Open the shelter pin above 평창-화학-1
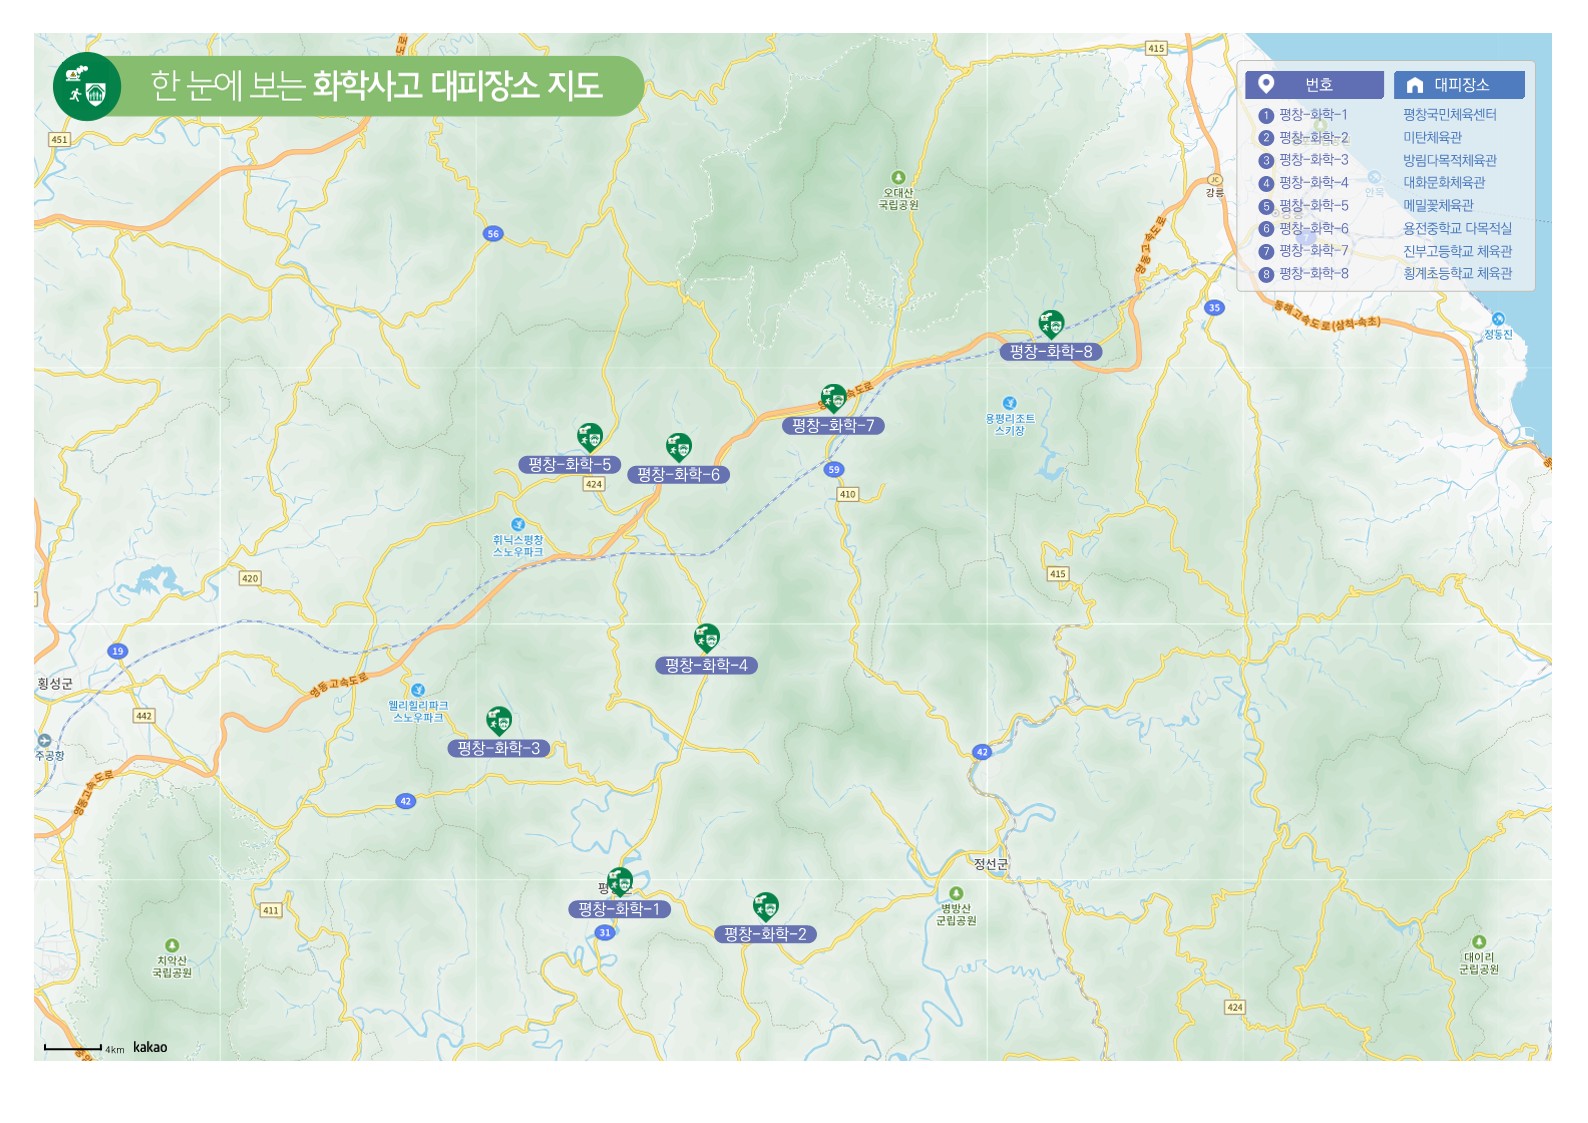 click(x=621, y=881)
